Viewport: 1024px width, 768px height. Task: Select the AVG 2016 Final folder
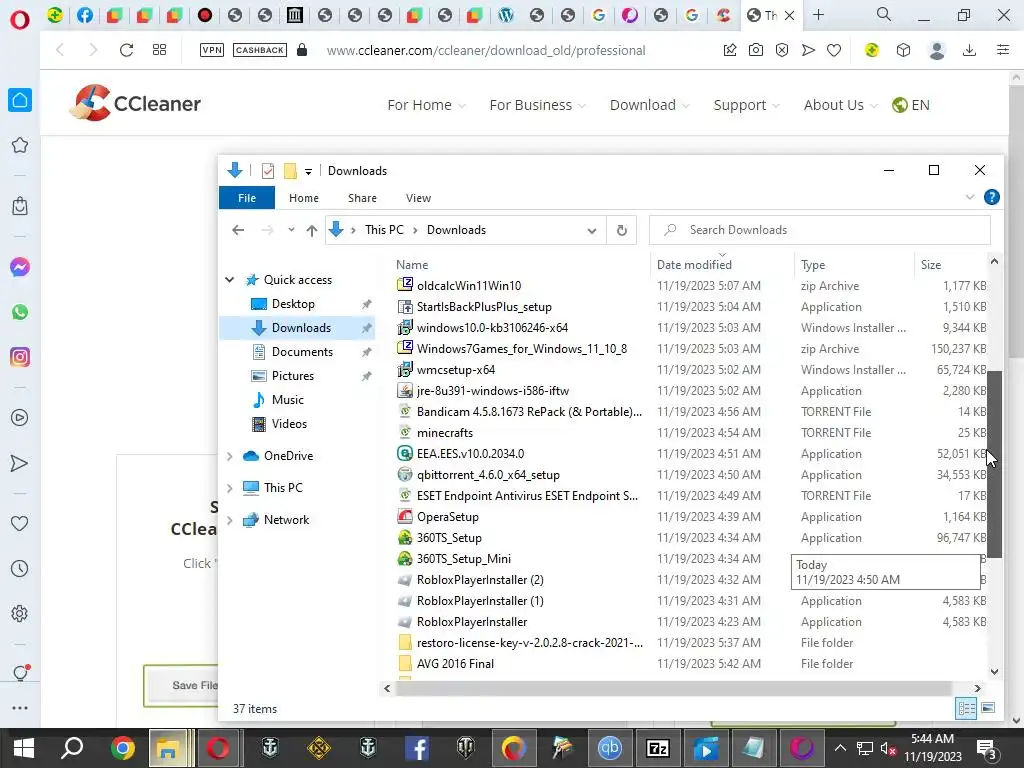[x=455, y=664]
